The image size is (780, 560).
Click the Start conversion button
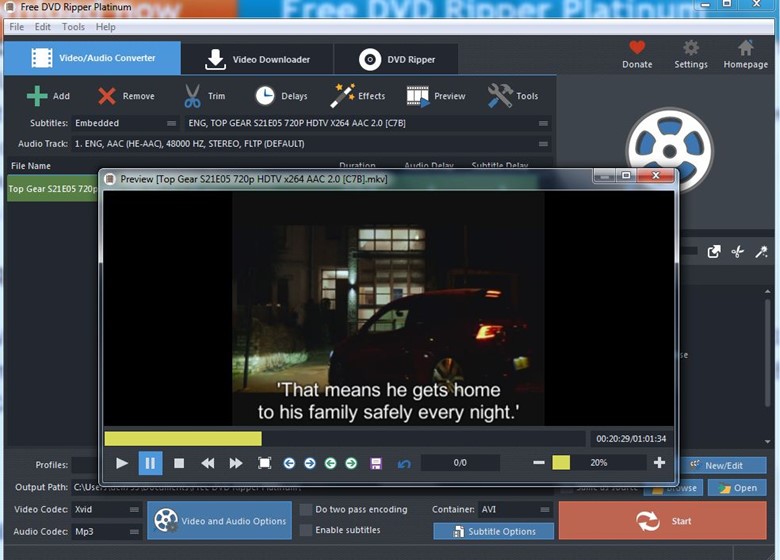(x=662, y=521)
